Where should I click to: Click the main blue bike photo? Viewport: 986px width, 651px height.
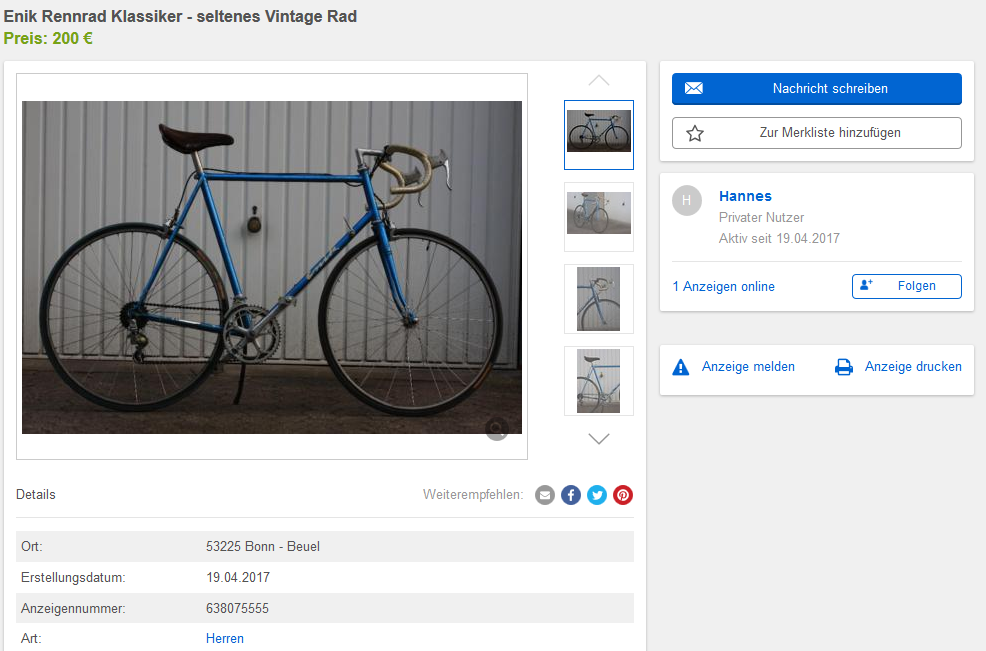pos(272,267)
